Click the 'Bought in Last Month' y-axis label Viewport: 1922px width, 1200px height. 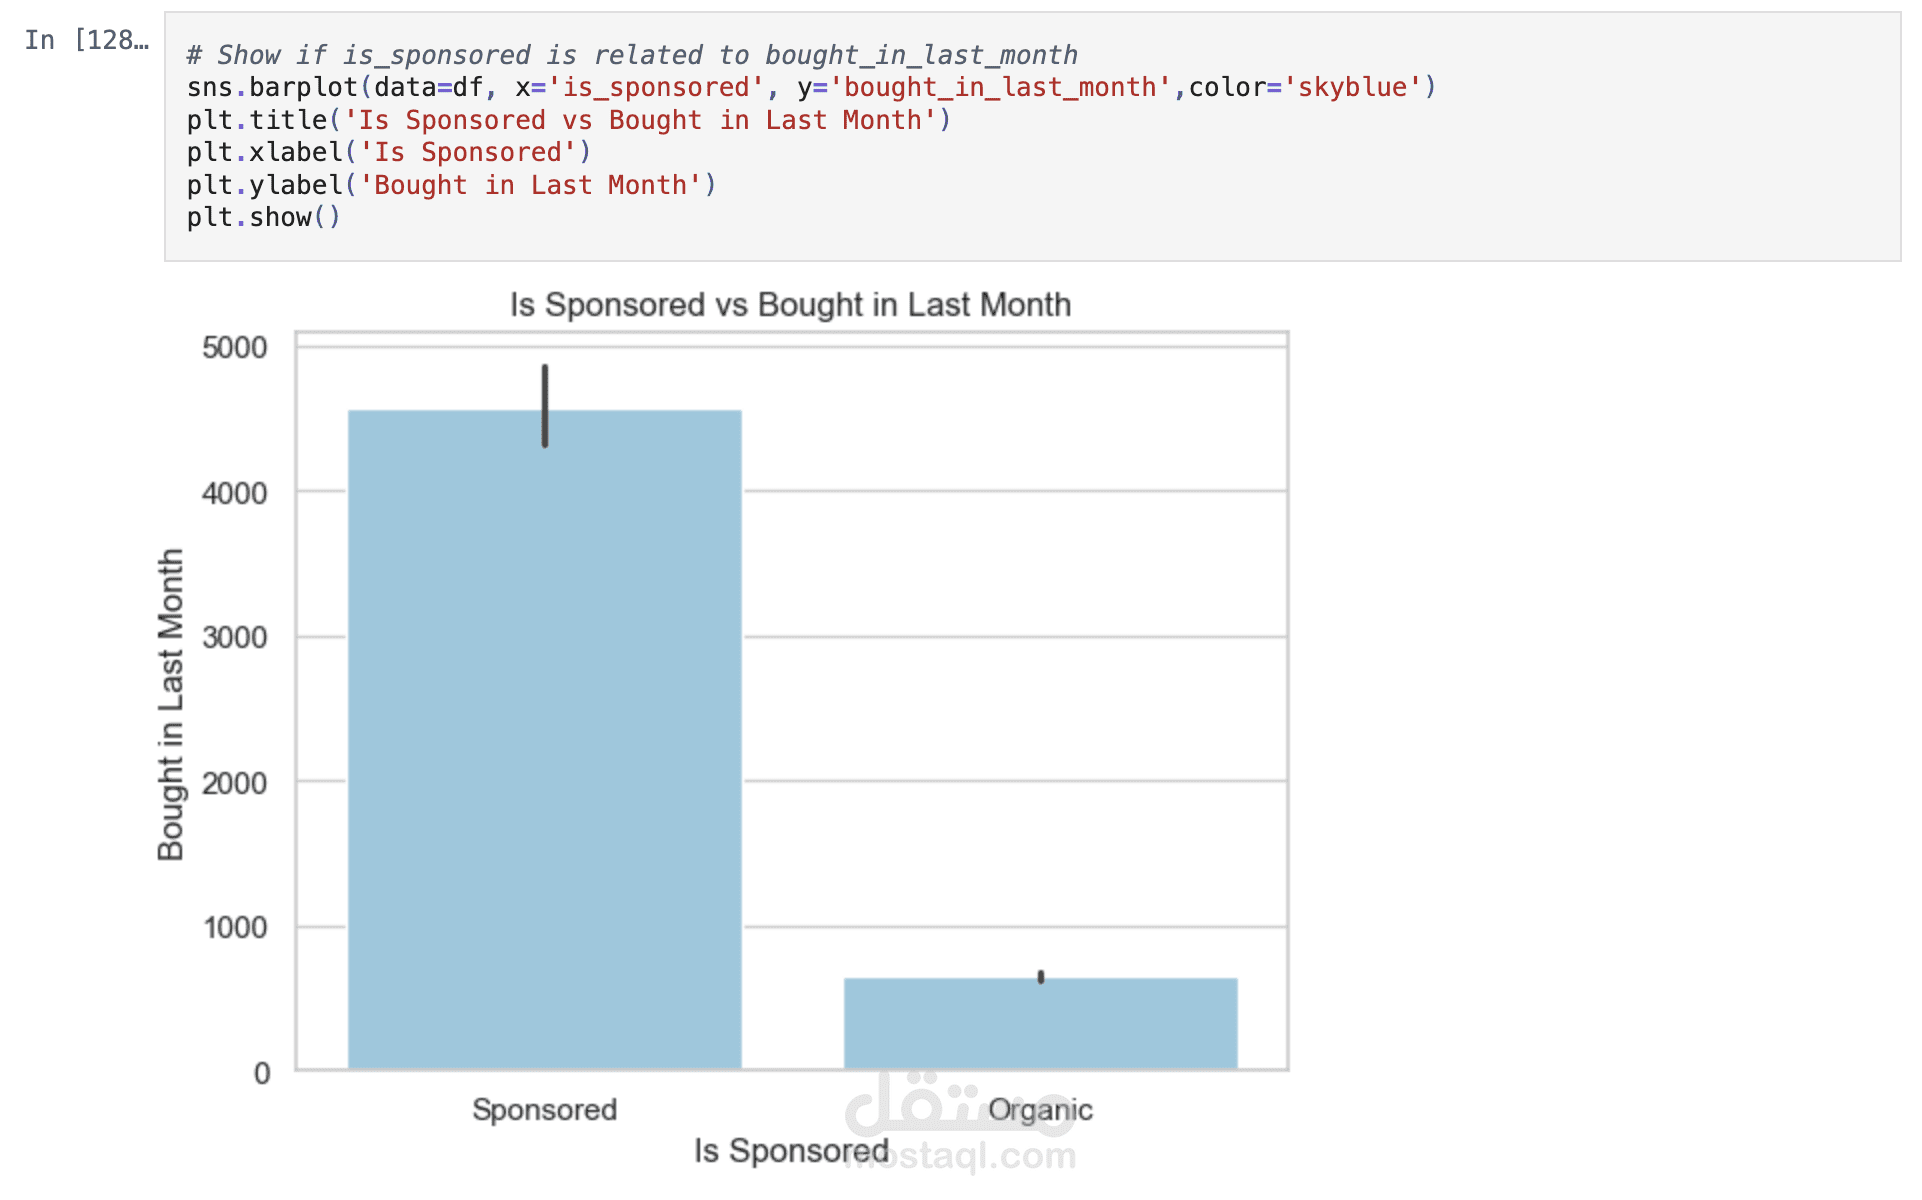(171, 704)
